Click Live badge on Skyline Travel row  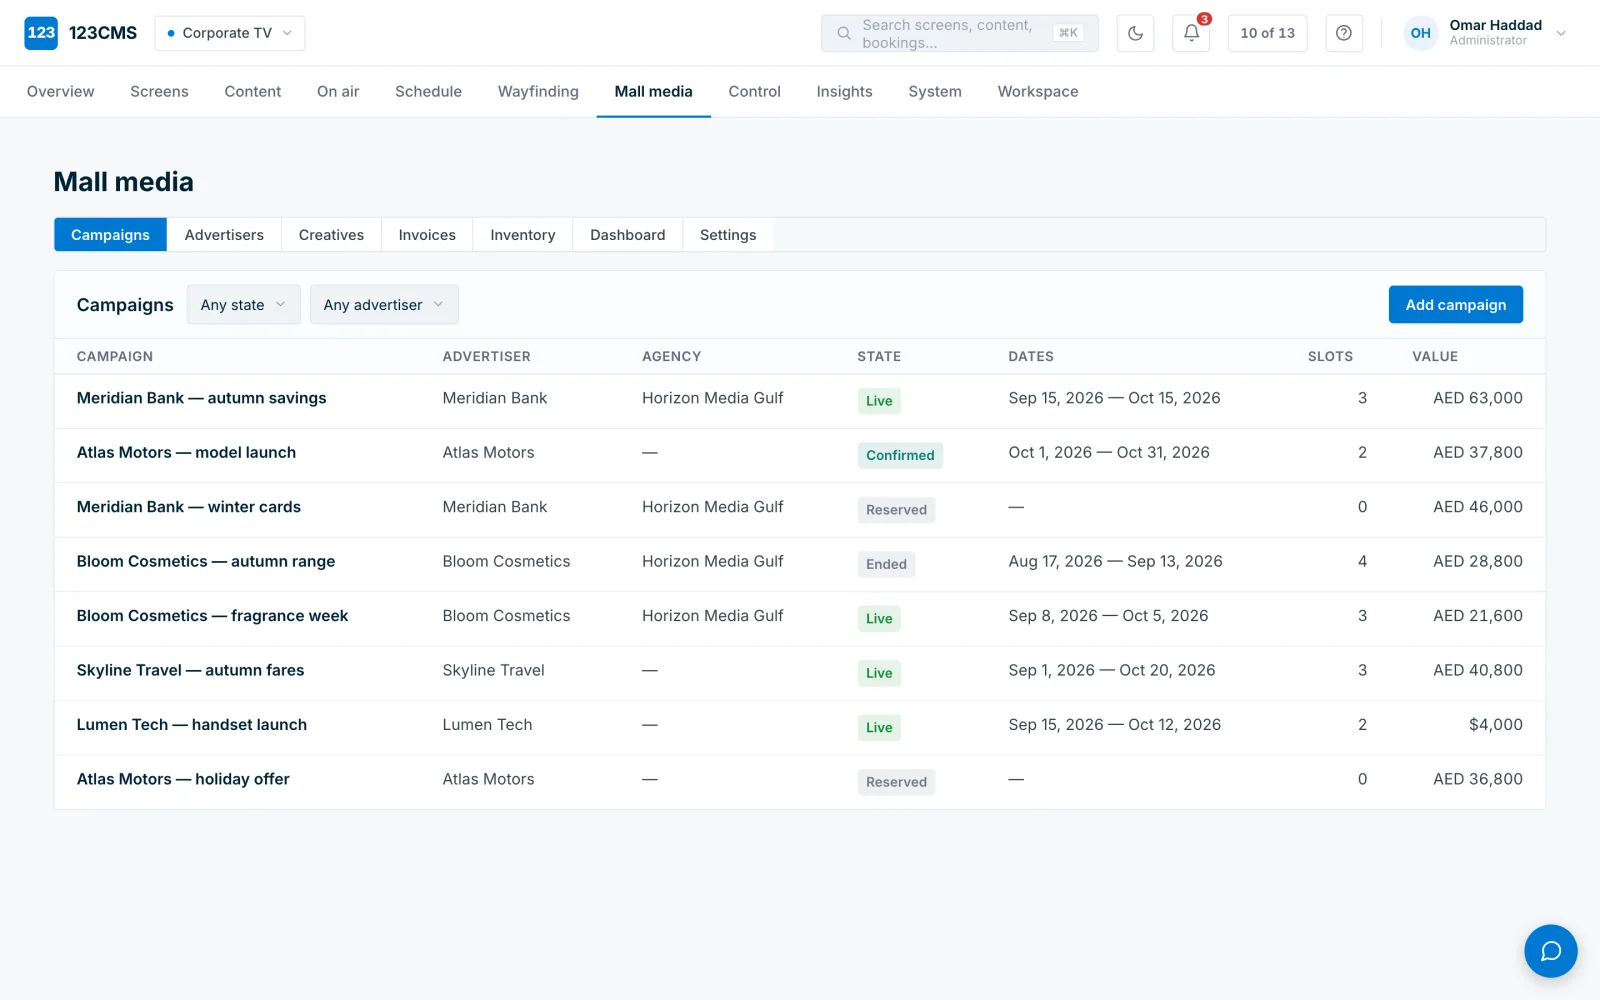click(x=879, y=673)
